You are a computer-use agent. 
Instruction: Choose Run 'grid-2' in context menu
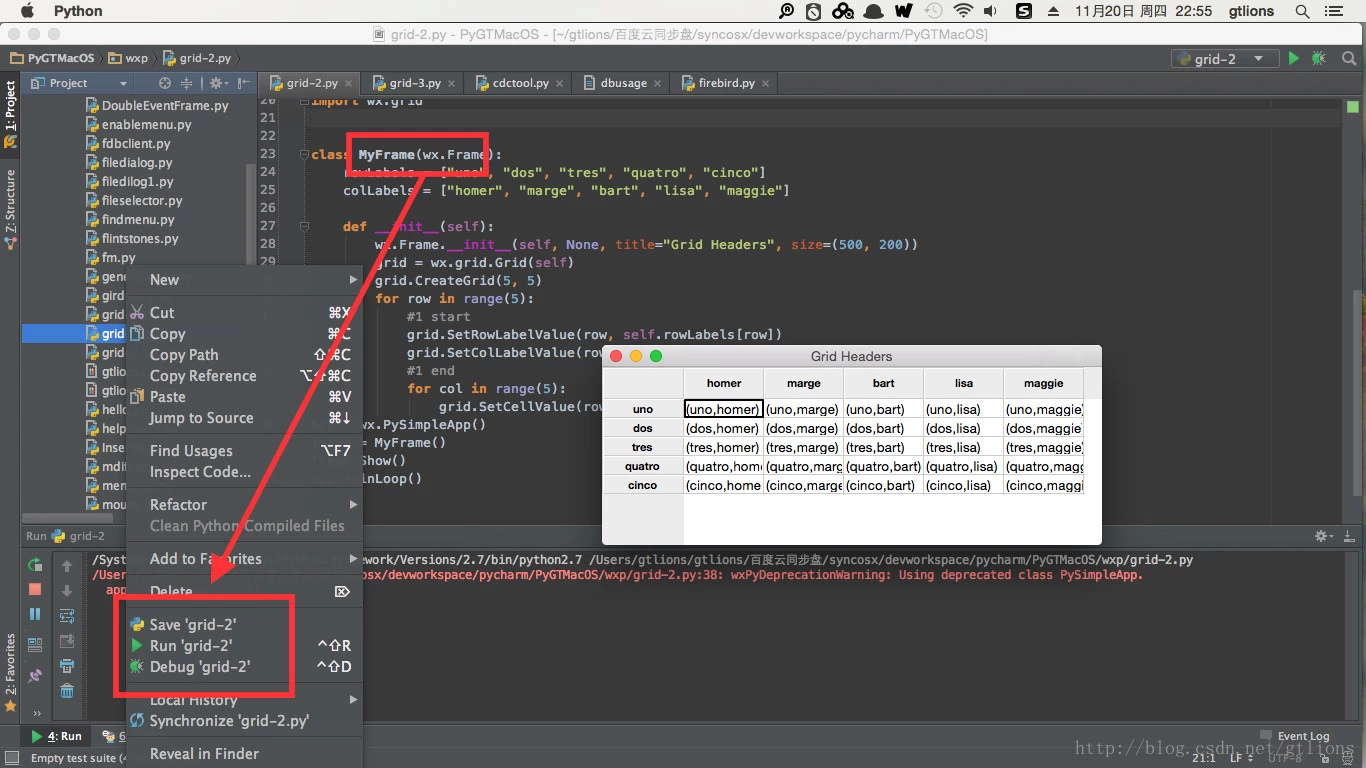[x=242, y=646]
